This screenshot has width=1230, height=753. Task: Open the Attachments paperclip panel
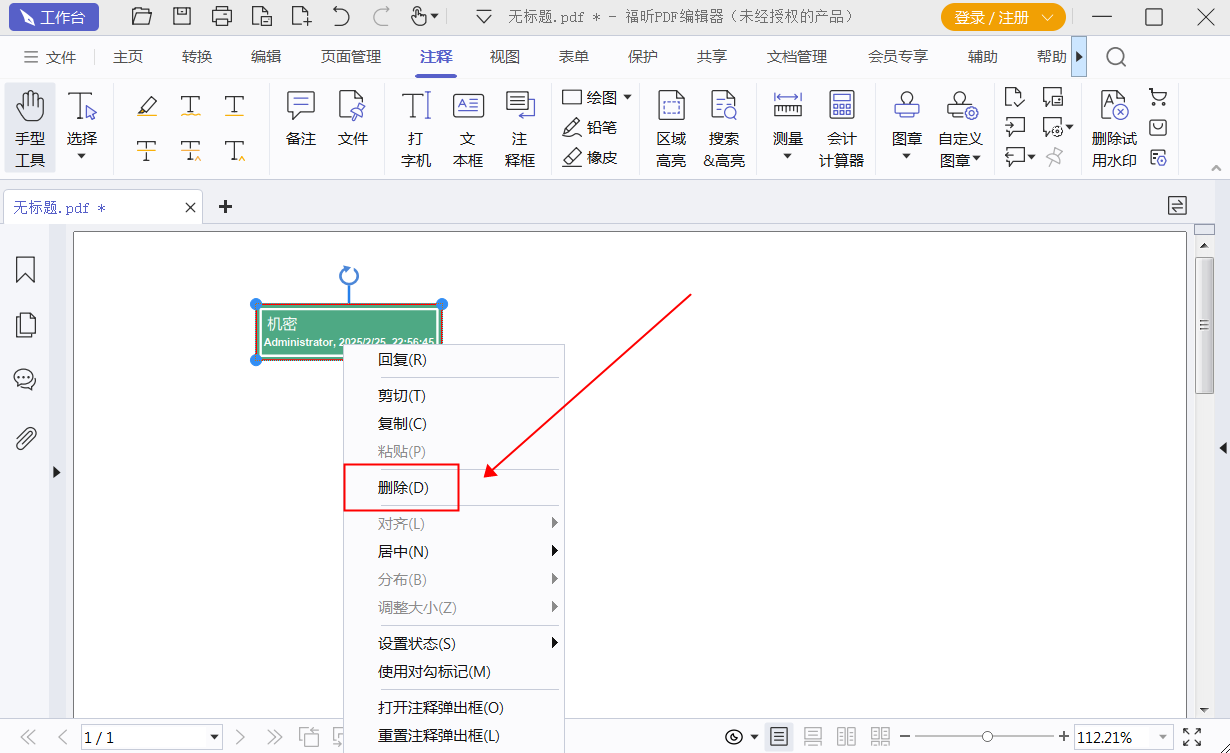click(x=25, y=438)
